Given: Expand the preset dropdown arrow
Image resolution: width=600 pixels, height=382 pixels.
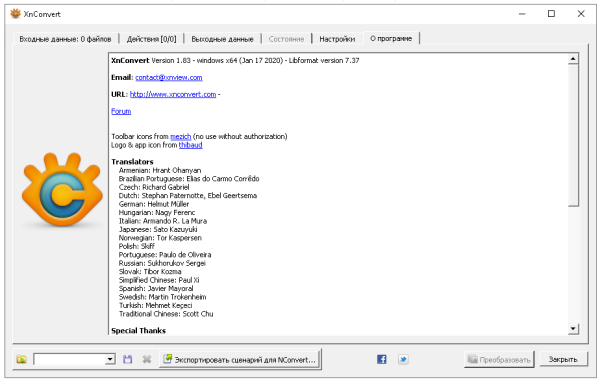Looking at the screenshot, I should coord(110,359).
